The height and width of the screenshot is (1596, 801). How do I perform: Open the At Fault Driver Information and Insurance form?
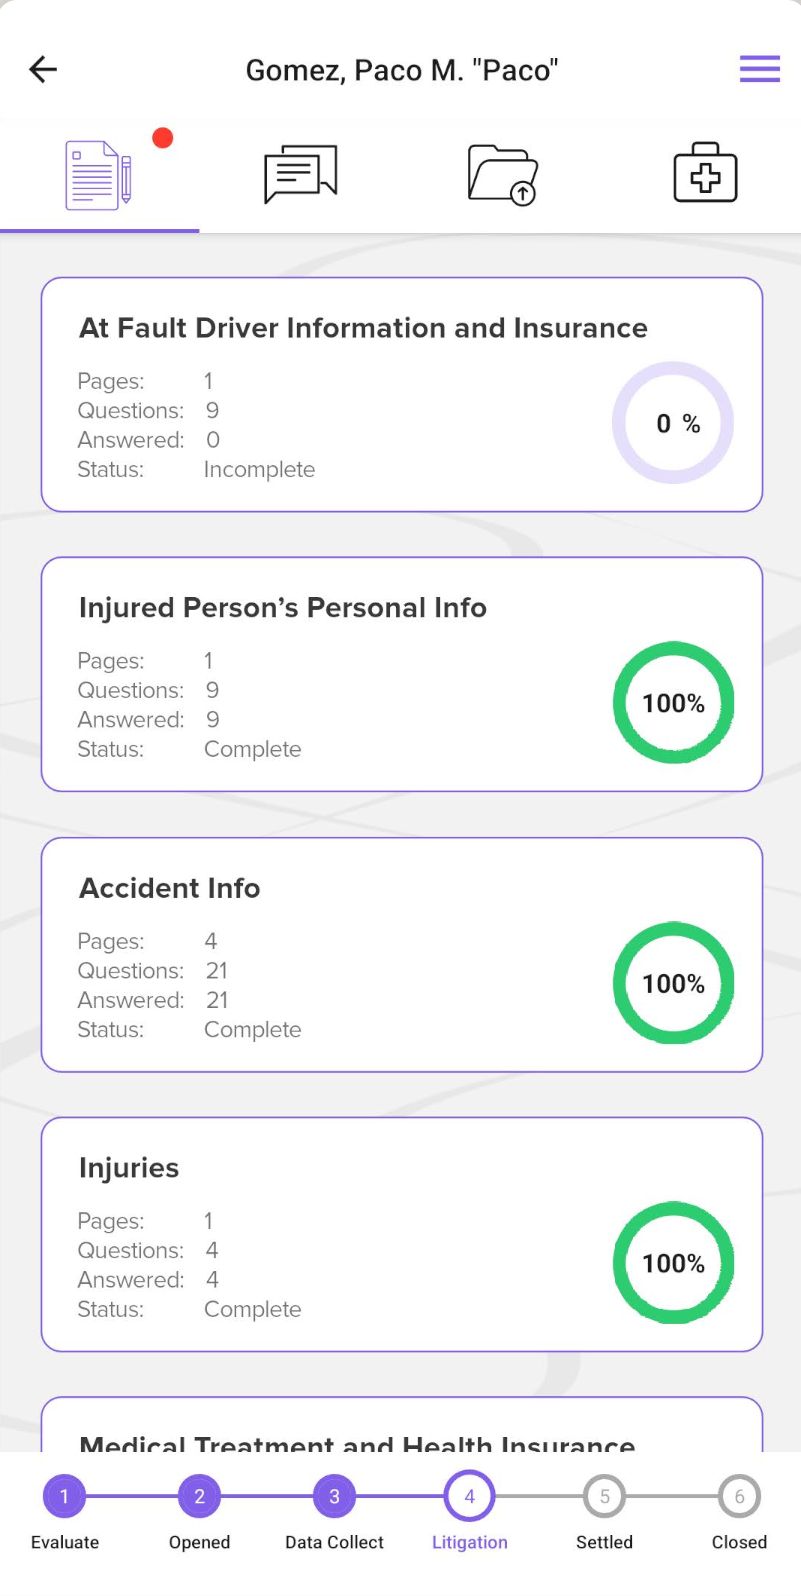400,394
